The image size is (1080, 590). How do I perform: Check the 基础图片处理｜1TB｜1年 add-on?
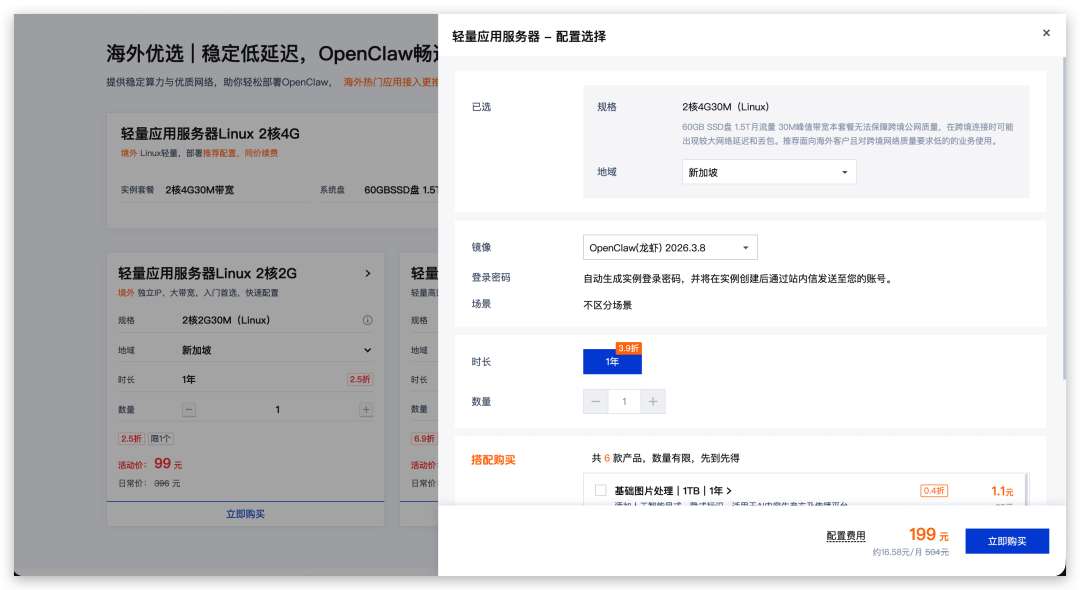point(599,490)
